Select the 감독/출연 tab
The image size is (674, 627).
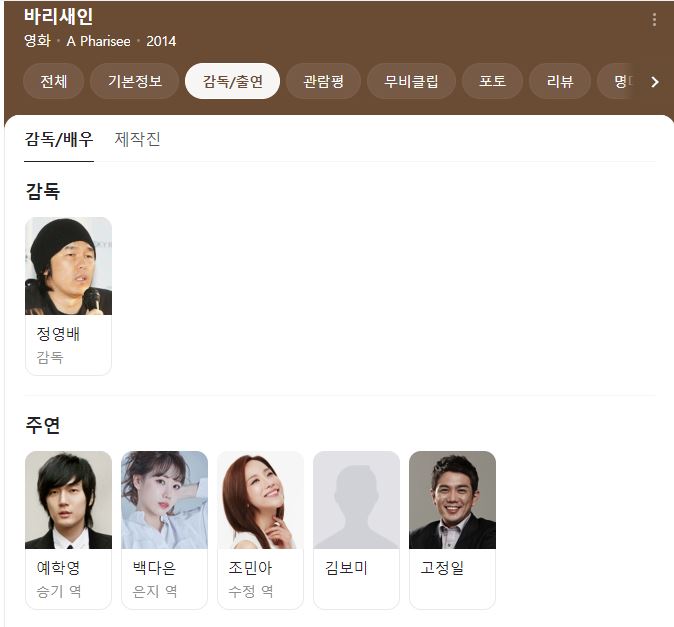pos(232,81)
